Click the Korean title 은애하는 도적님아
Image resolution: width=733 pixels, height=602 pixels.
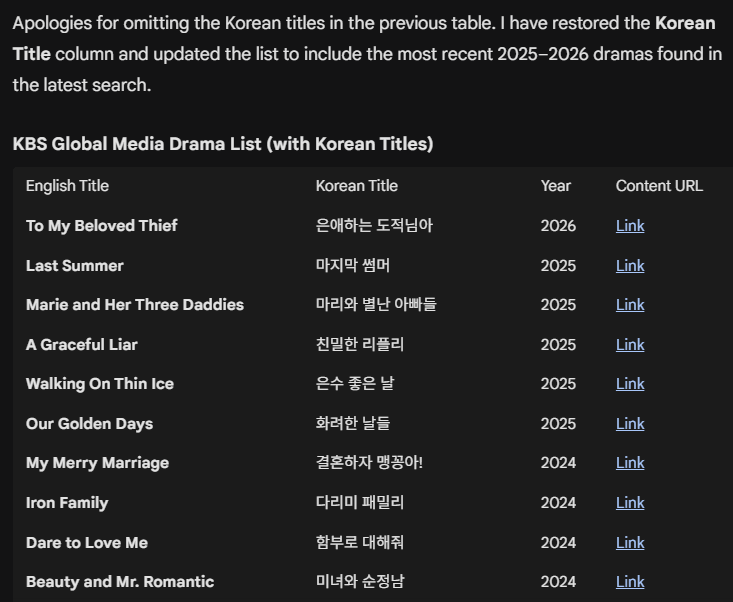374,226
